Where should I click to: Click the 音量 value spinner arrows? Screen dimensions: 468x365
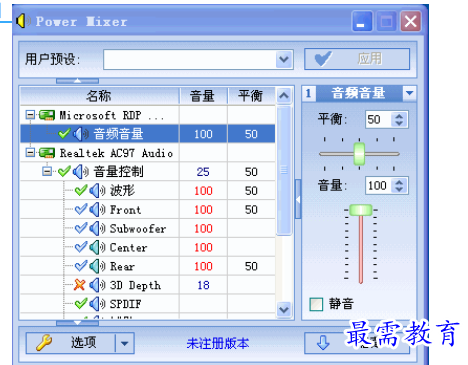(x=399, y=185)
